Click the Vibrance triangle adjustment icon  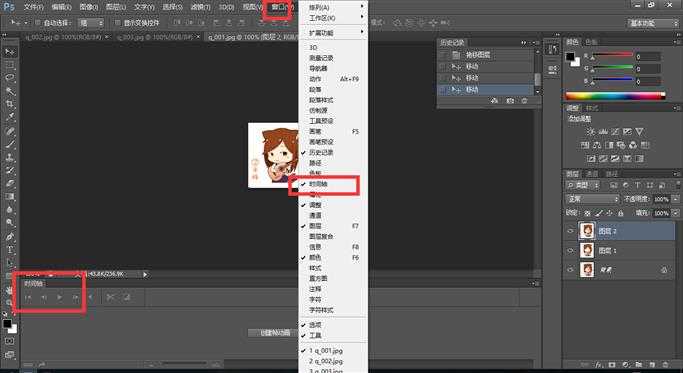tap(639, 131)
